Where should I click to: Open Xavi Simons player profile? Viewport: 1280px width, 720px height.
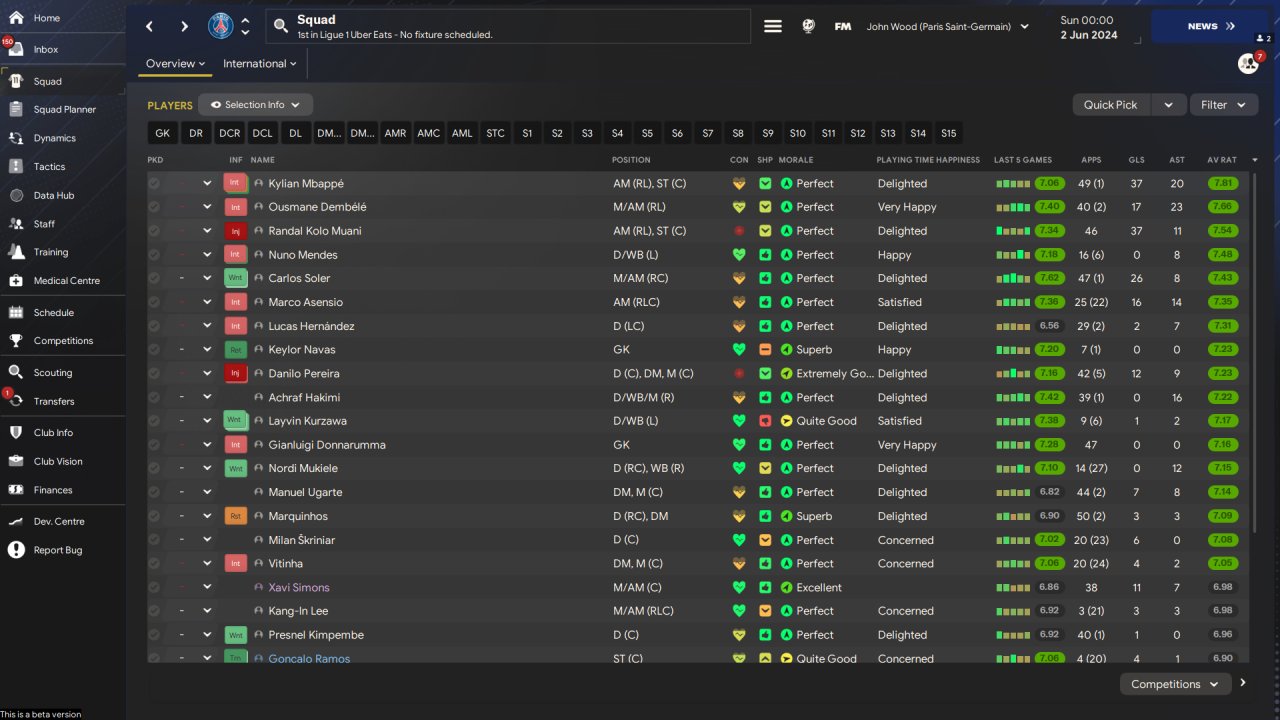pyautogui.click(x=299, y=587)
